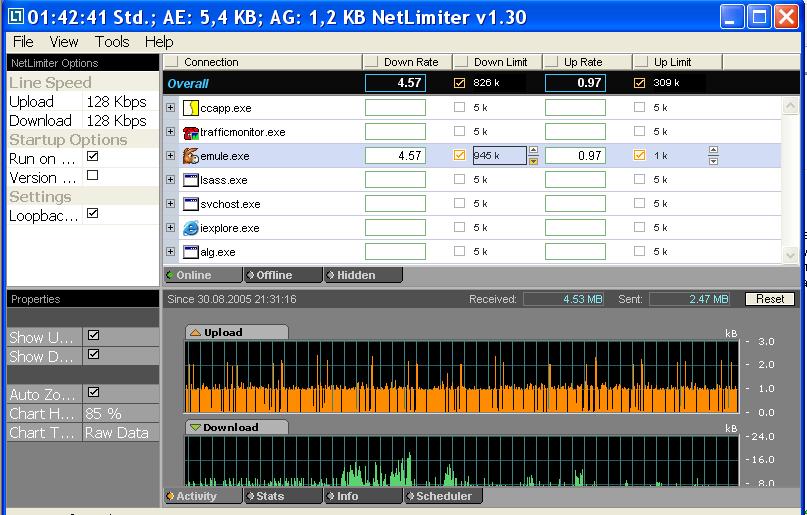Click the emule.exe donkey icon

[x=191, y=156]
